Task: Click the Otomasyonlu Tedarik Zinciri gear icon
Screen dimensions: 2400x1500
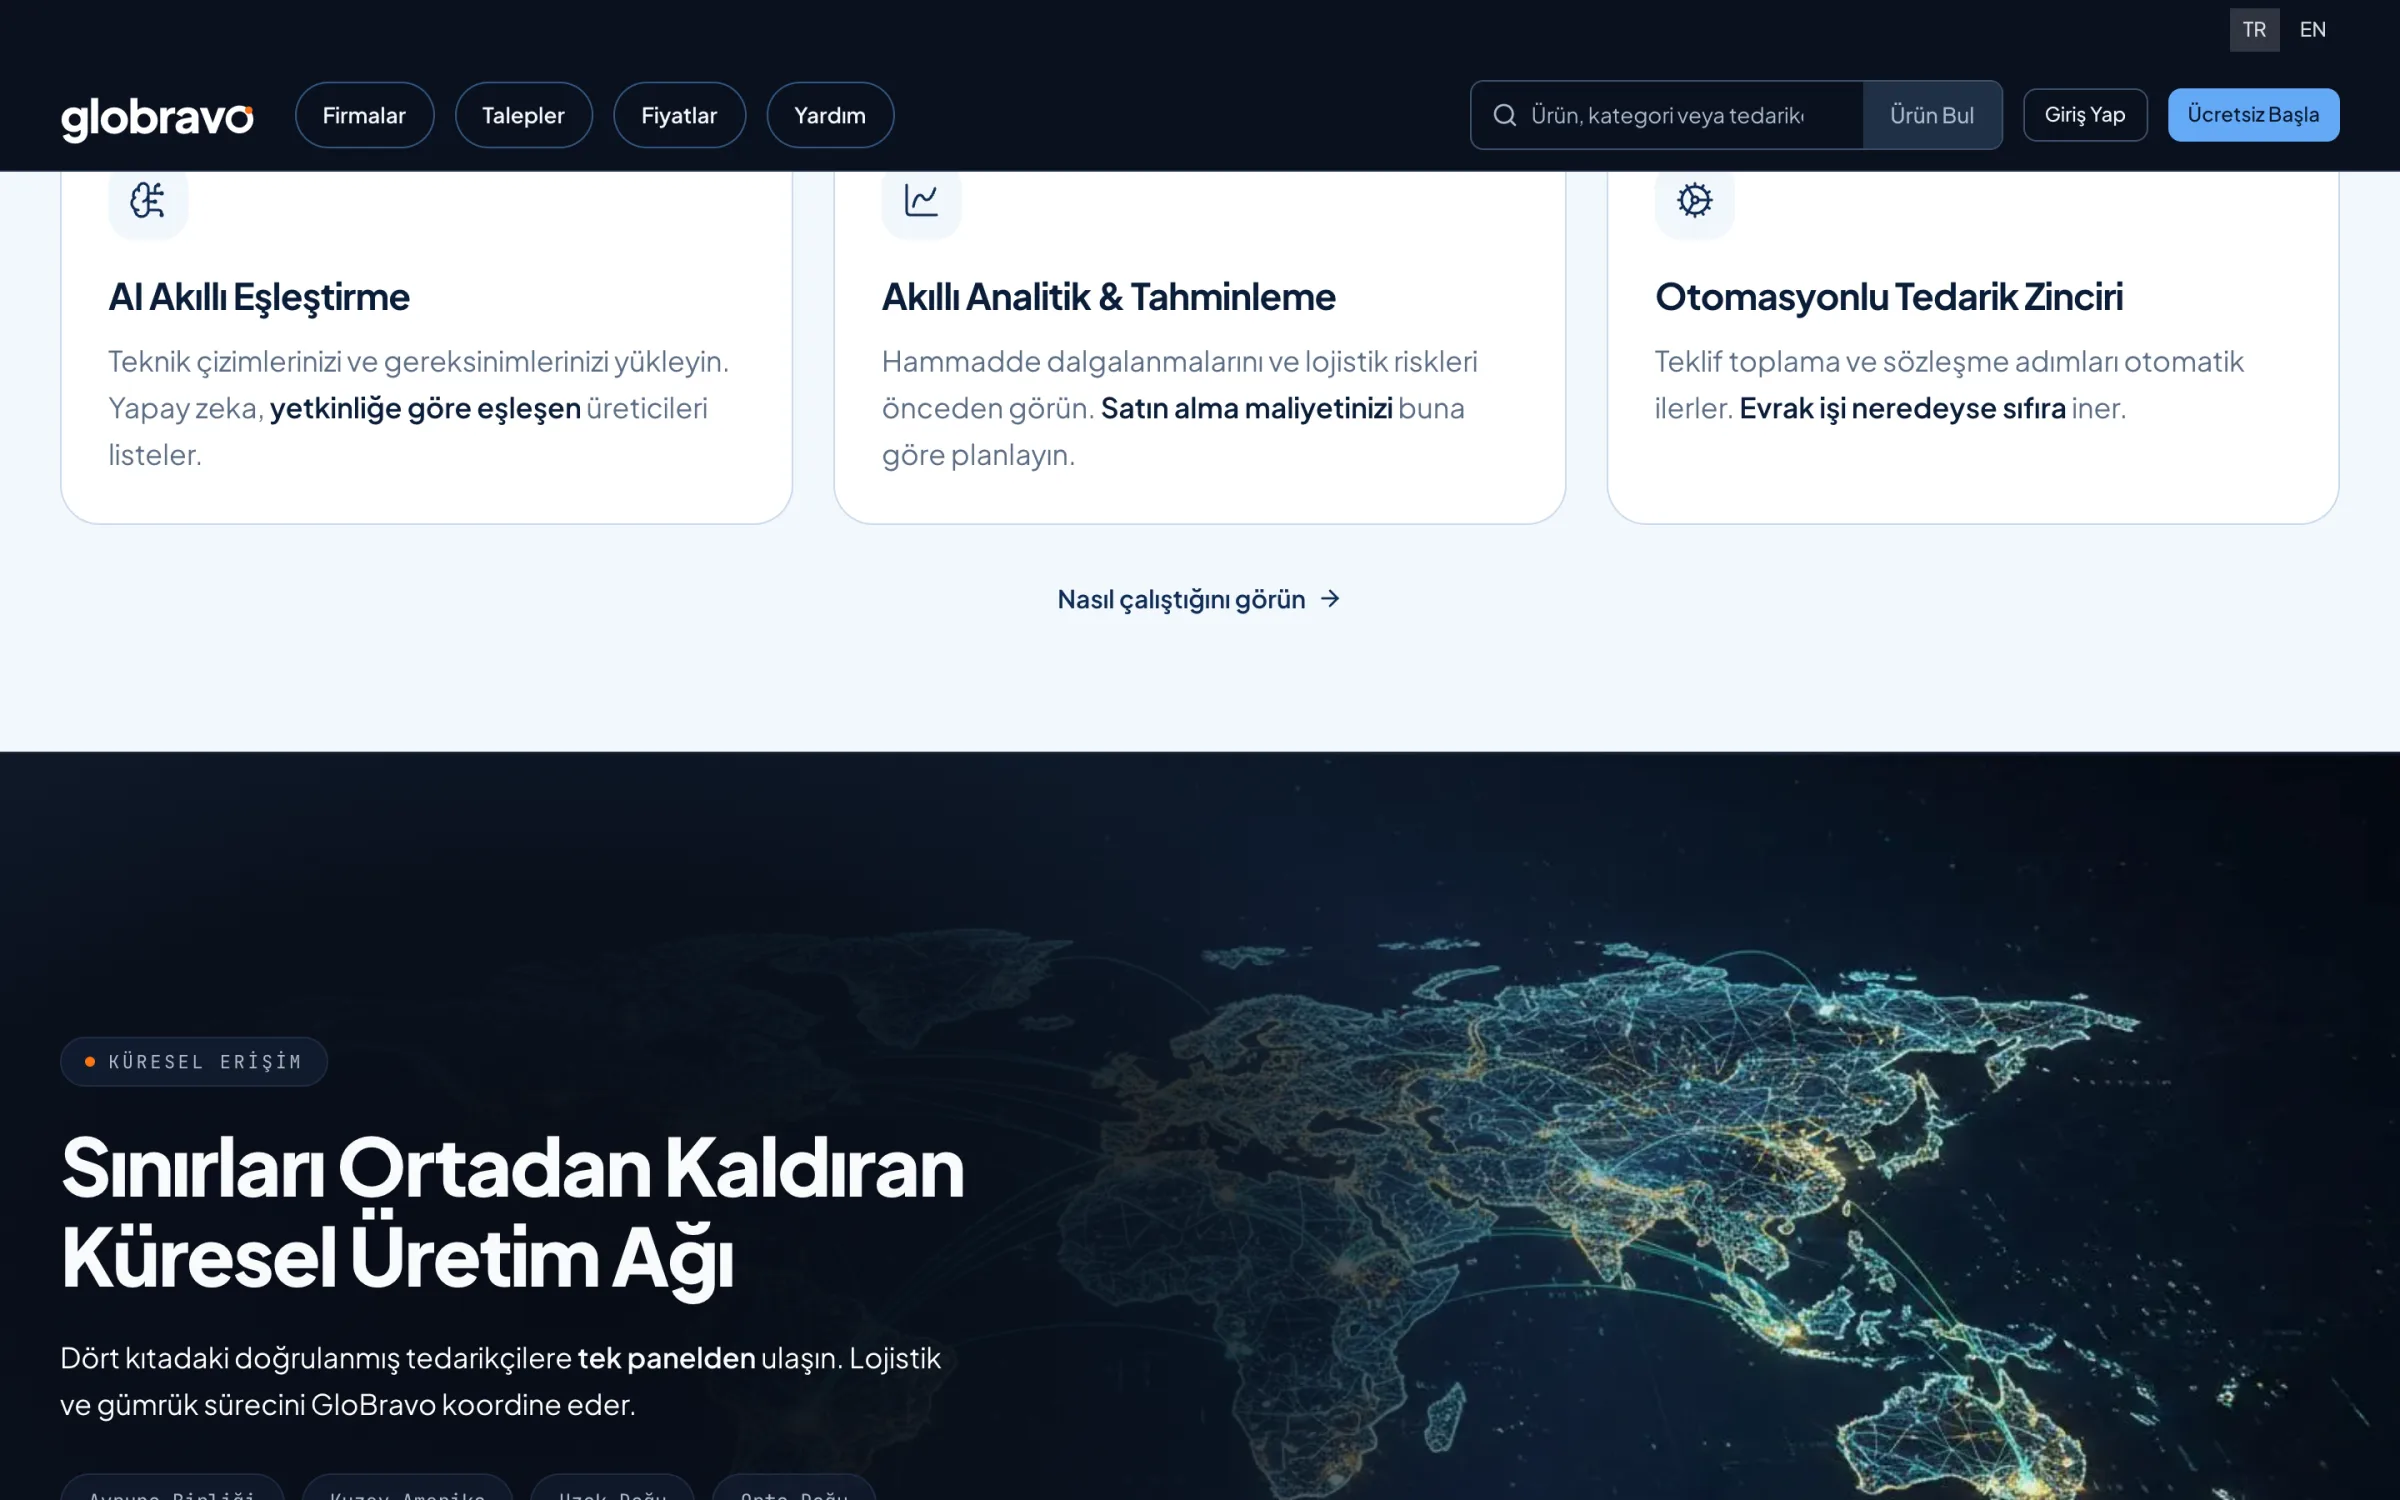Action: point(1694,200)
